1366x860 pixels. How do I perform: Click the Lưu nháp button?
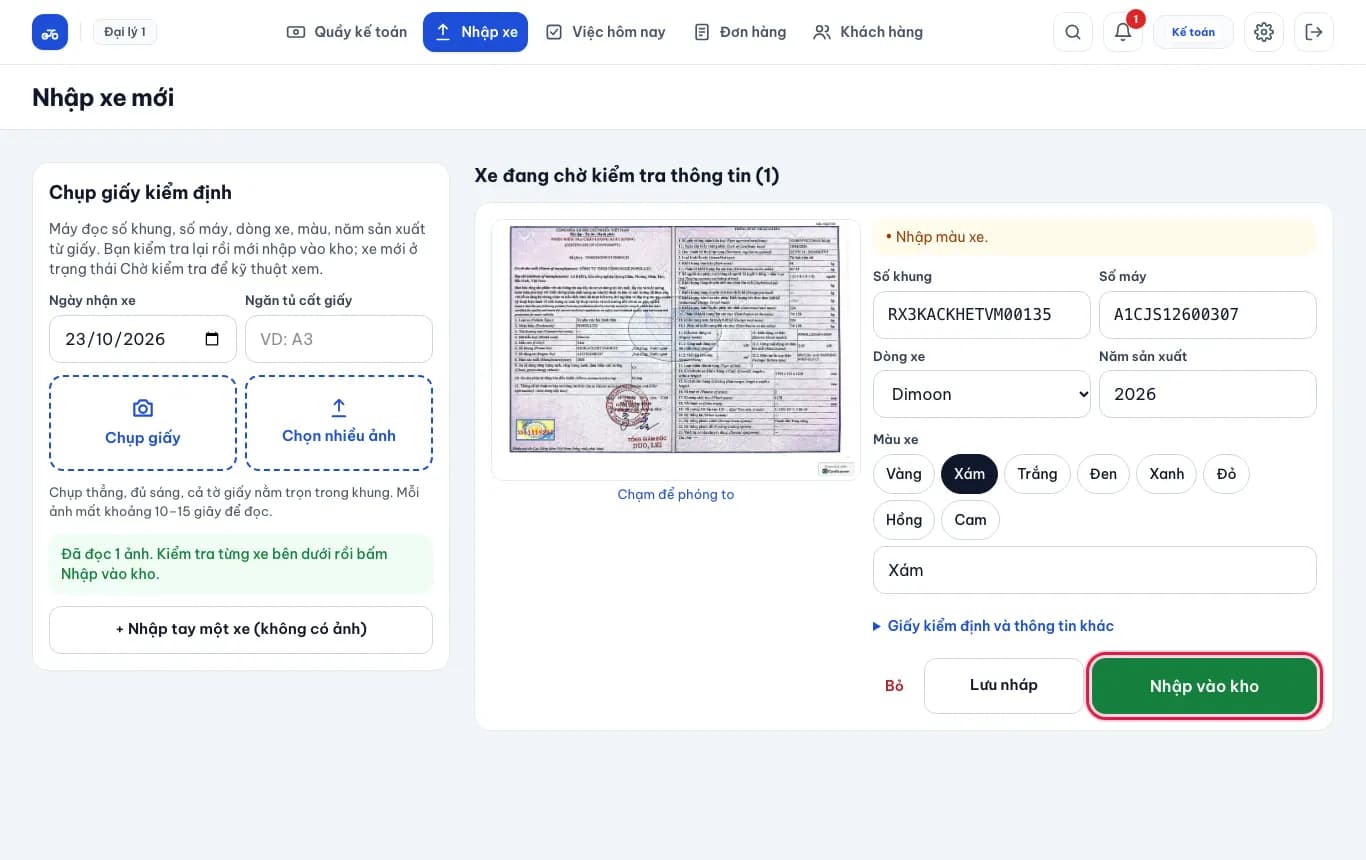pos(1004,685)
